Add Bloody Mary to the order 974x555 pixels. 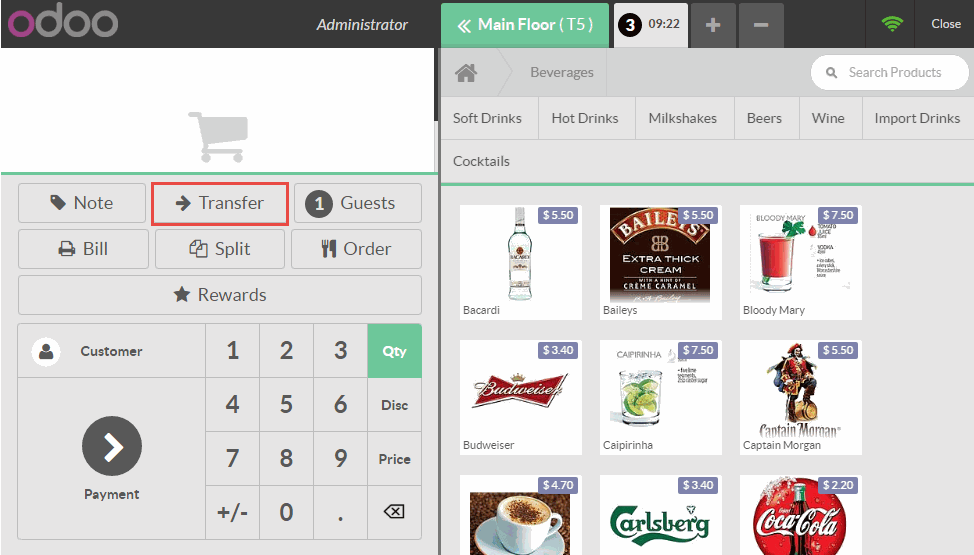pyautogui.click(x=800, y=262)
